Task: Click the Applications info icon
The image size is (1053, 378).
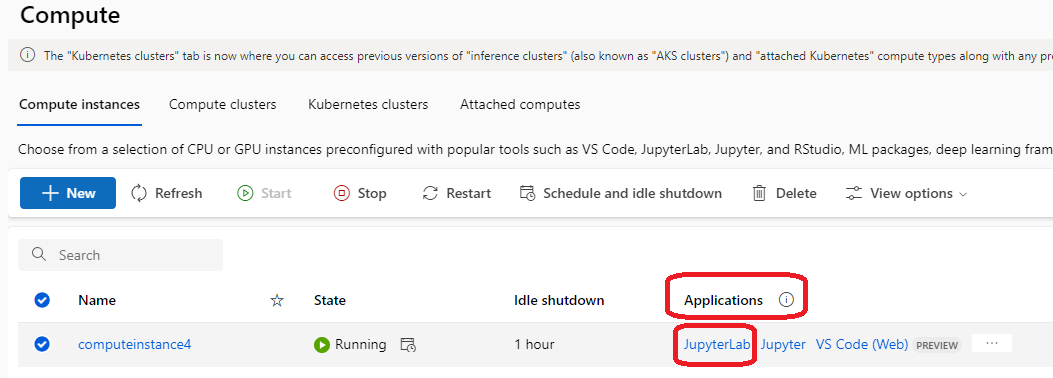Action: (x=786, y=300)
